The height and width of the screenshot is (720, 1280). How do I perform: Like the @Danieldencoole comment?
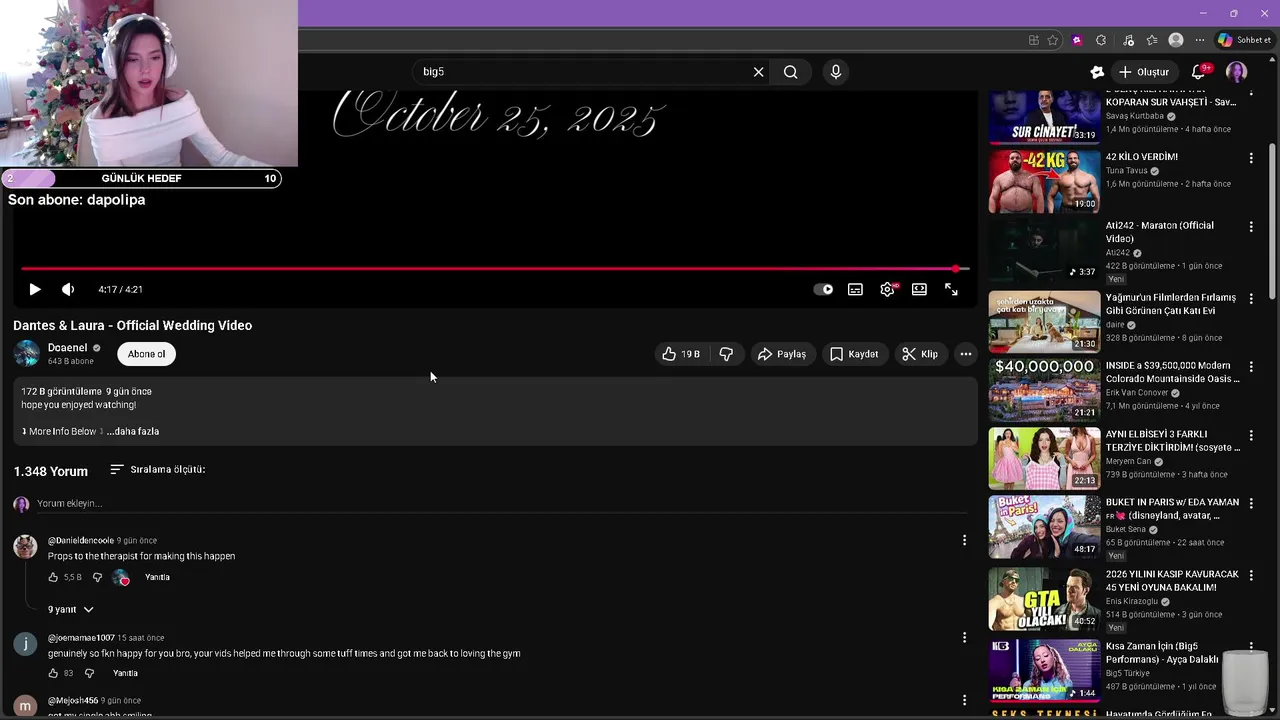[53, 577]
